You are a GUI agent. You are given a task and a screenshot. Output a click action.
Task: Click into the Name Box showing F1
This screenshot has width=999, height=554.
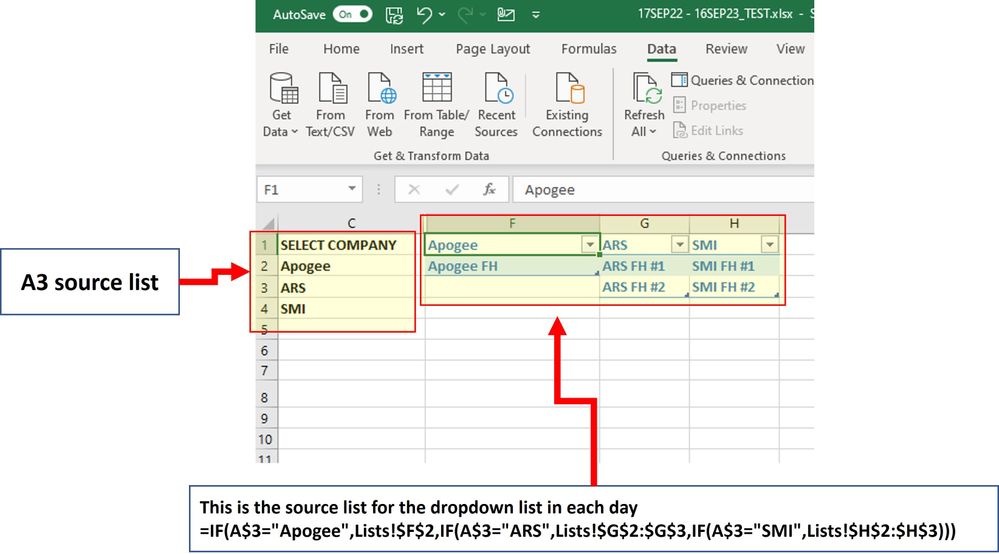[303, 189]
